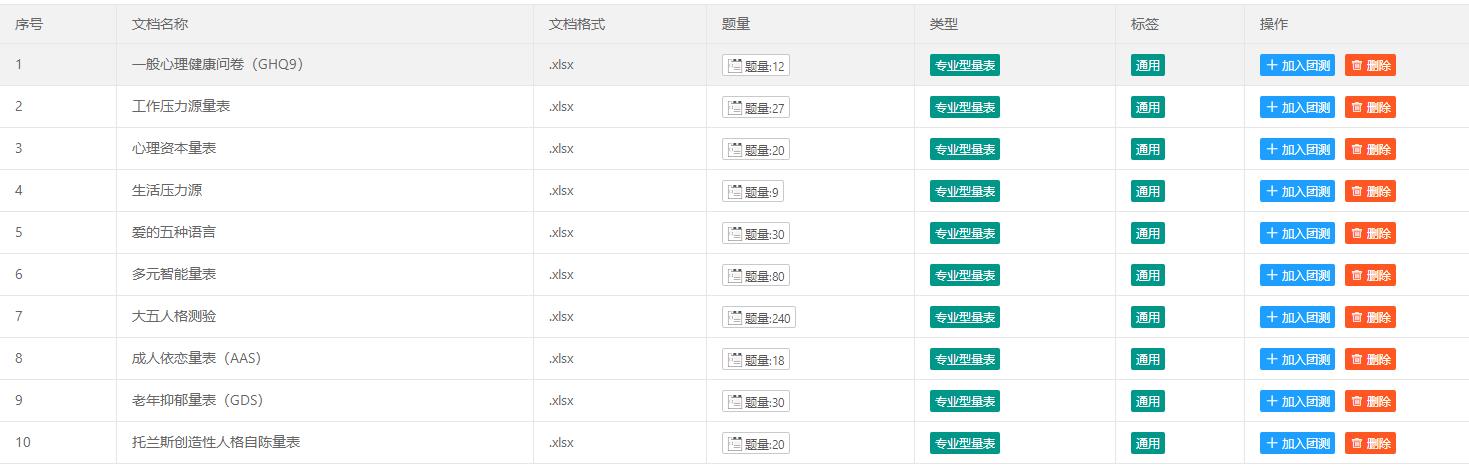Add 爱的五种语言 to group test
The image size is (1469, 465).
tap(1297, 234)
